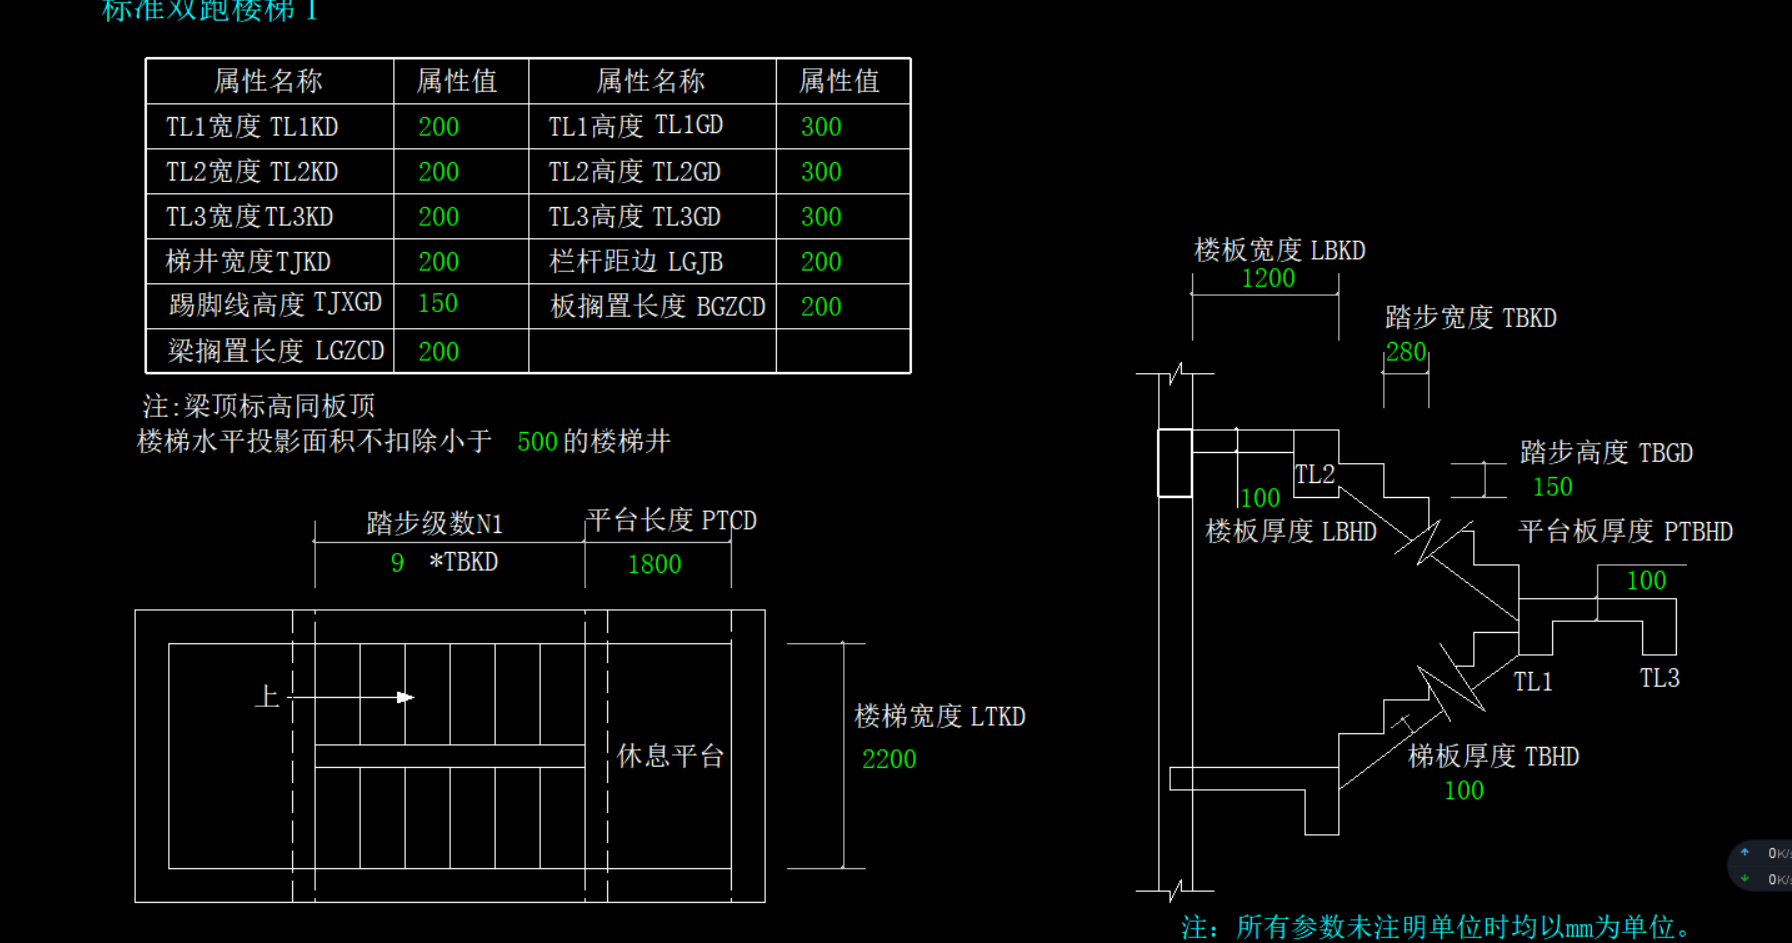
Task: Click the '上' direction label in the plan
Action: tap(266, 696)
